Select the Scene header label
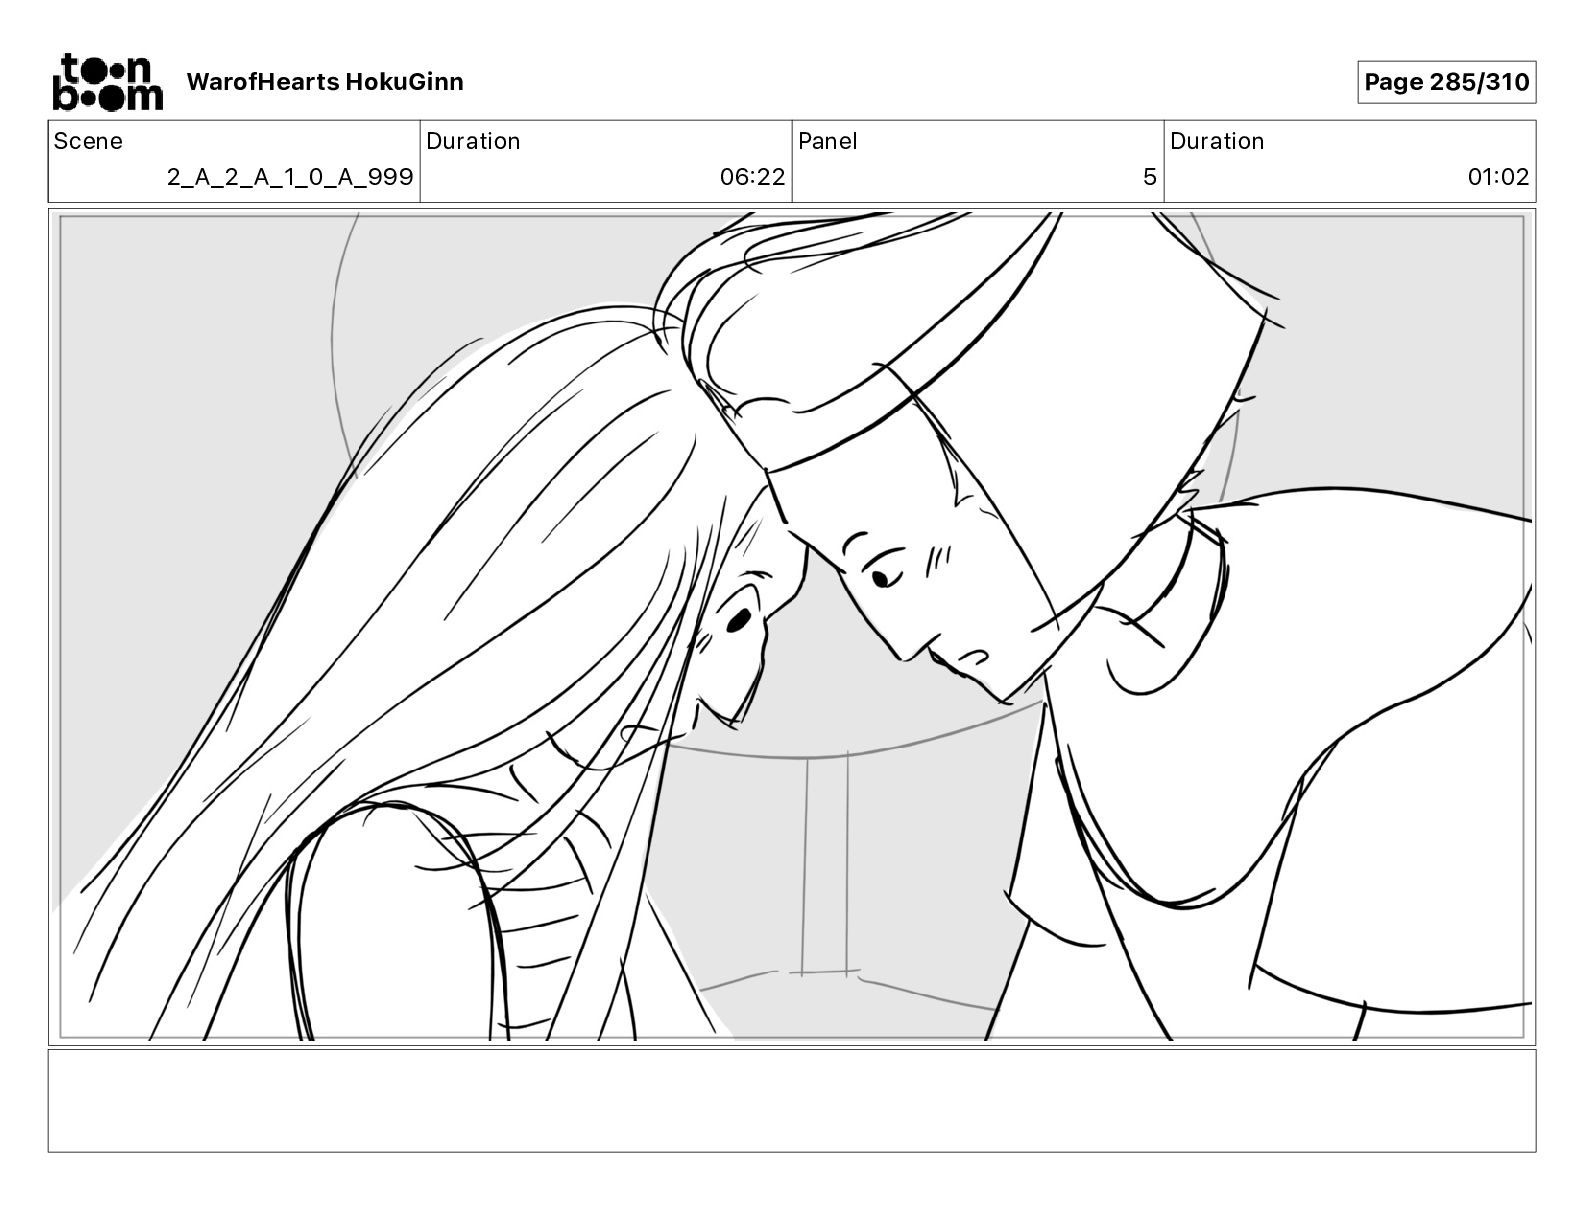Viewport: 1584px width, 1224px height. click(x=88, y=141)
